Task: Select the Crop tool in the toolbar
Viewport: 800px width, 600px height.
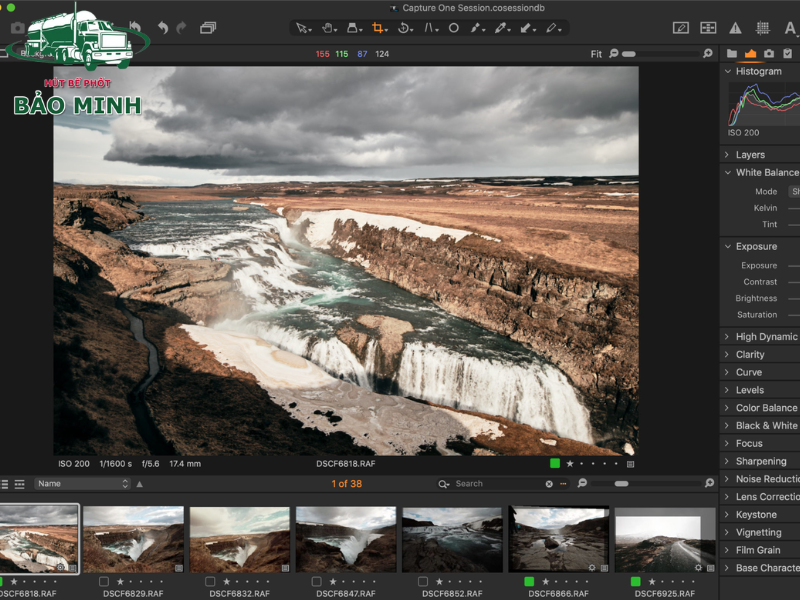Action: click(x=376, y=28)
